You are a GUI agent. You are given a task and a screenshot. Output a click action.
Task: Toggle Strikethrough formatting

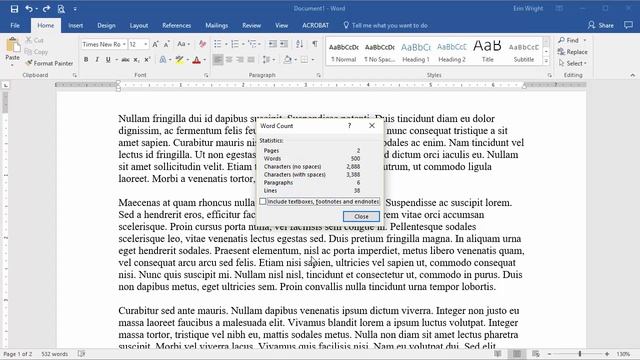point(125,60)
